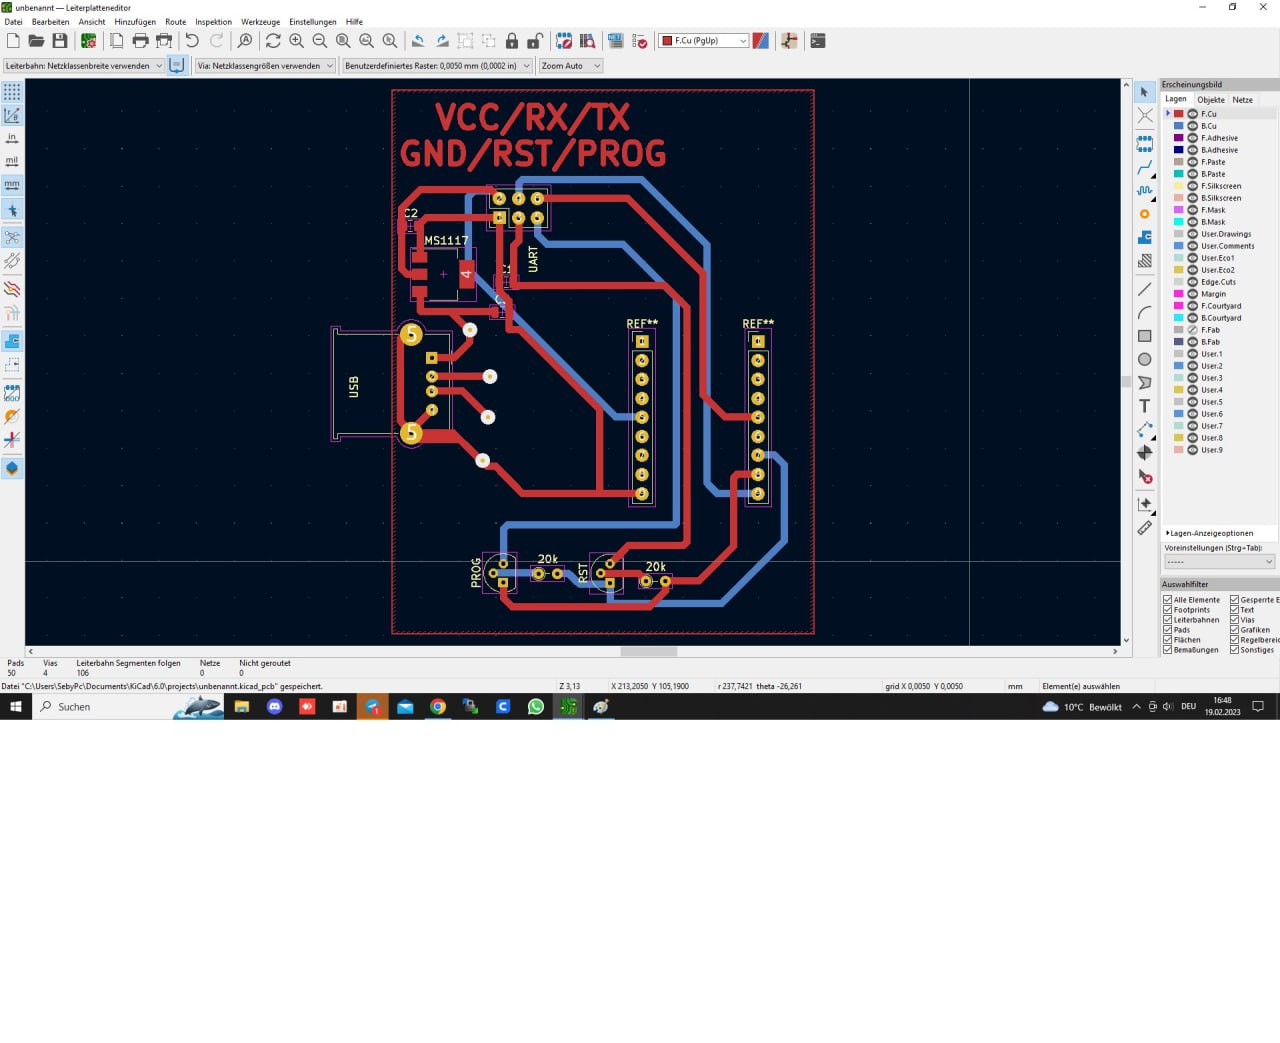Click the Windows Start button

(x=15, y=707)
